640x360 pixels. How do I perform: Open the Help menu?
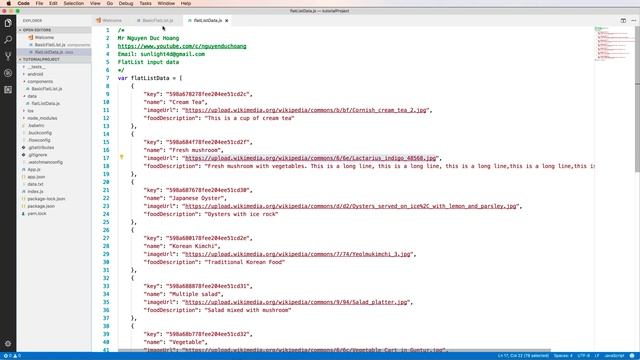tap(186, 3)
